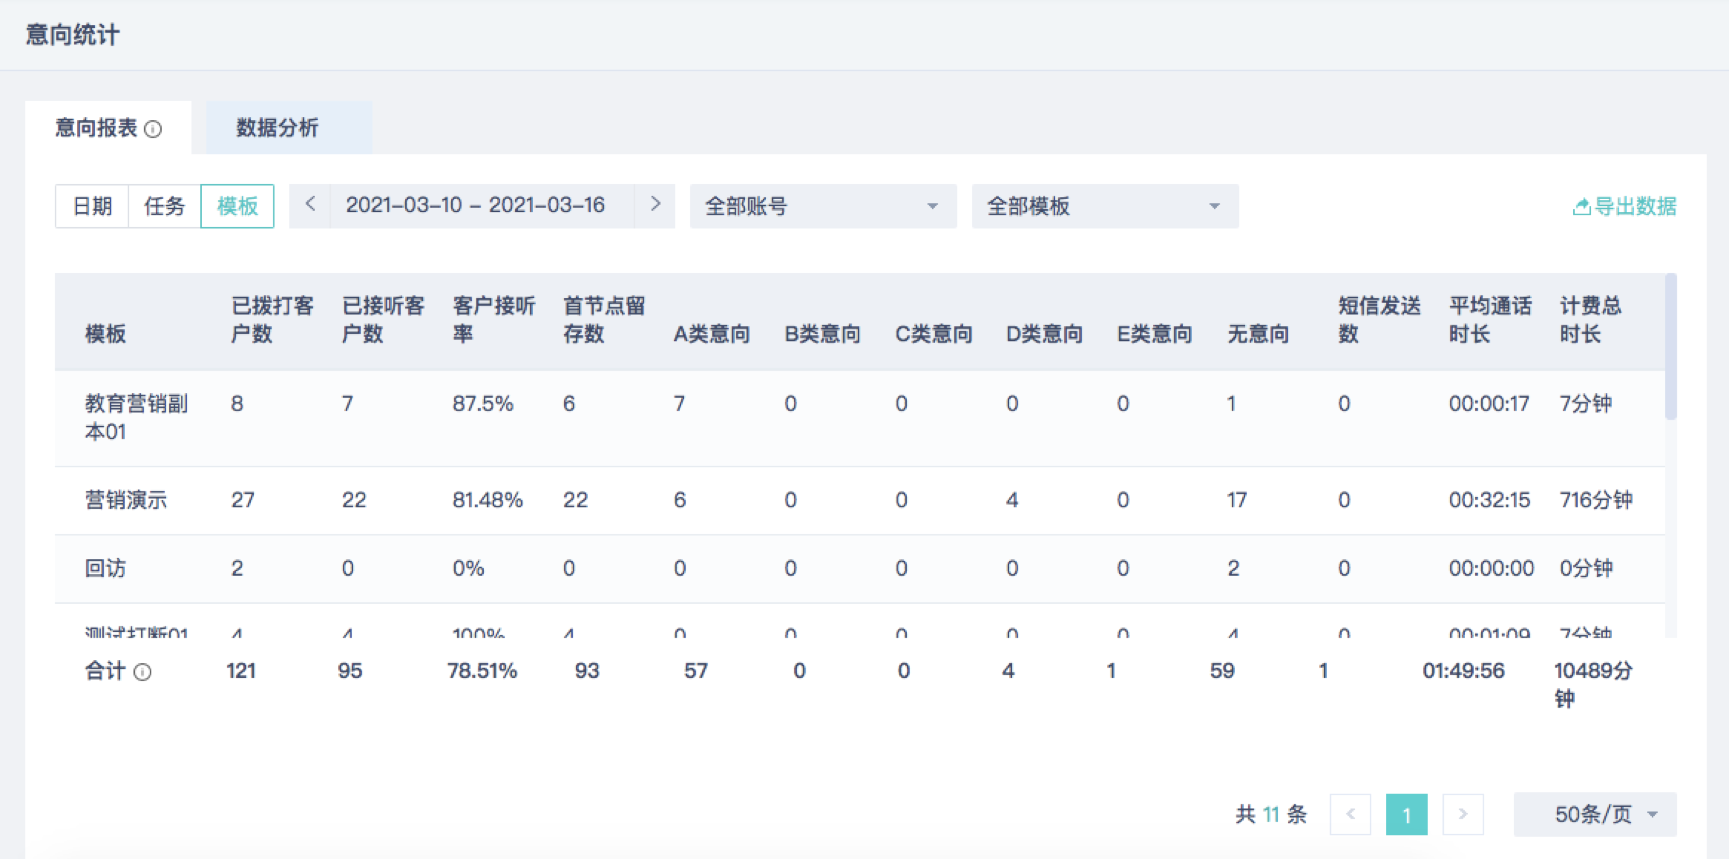Click the D类意向 column header

[1045, 334]
